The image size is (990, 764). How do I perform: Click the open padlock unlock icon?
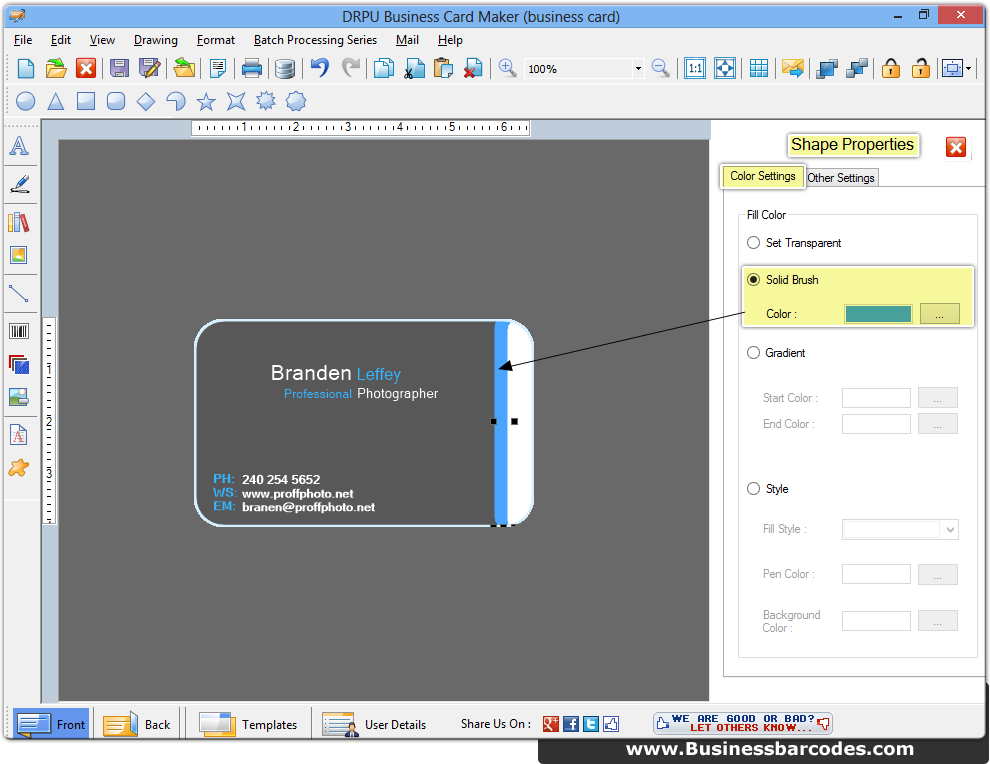click(921, 68)
